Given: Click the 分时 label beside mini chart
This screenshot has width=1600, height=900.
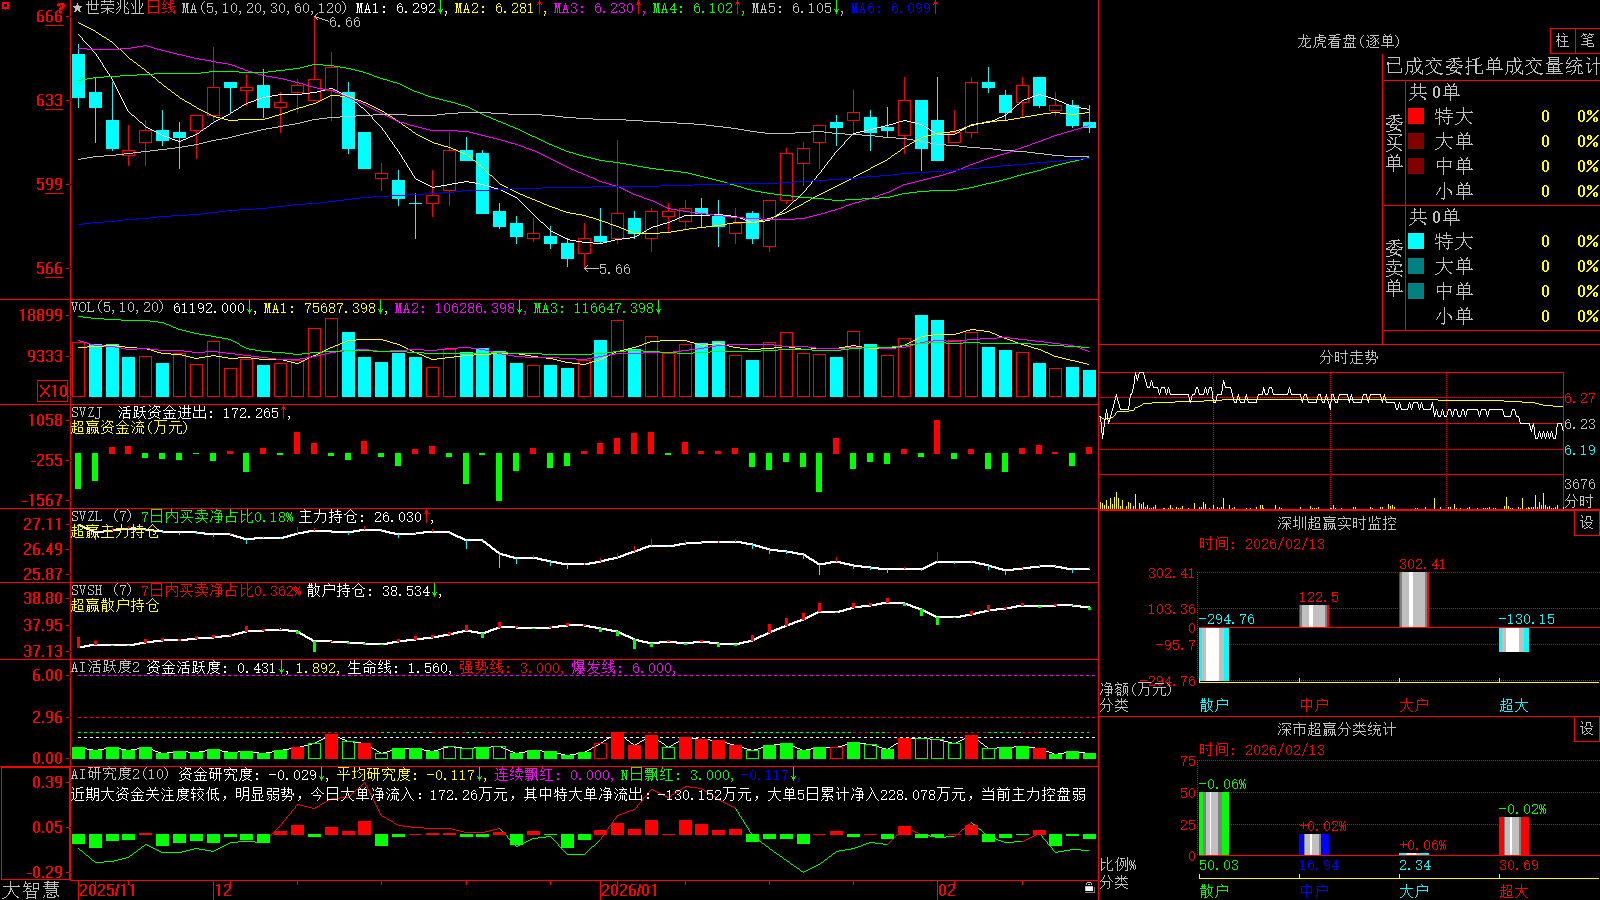Looking at the screenshot, I should tap(1579, 501).
